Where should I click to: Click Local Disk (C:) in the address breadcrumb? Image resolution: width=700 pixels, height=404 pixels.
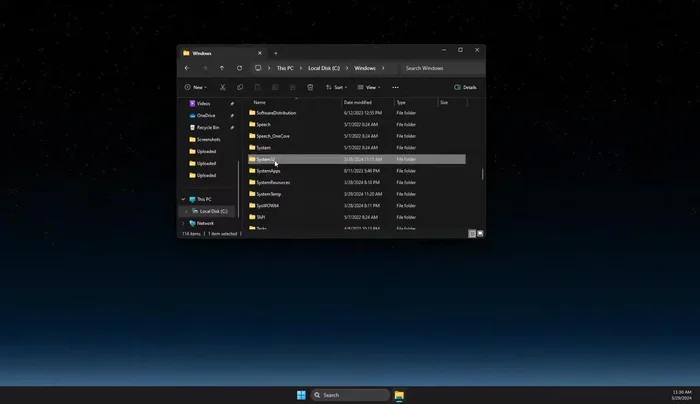(x=323, y=68)
